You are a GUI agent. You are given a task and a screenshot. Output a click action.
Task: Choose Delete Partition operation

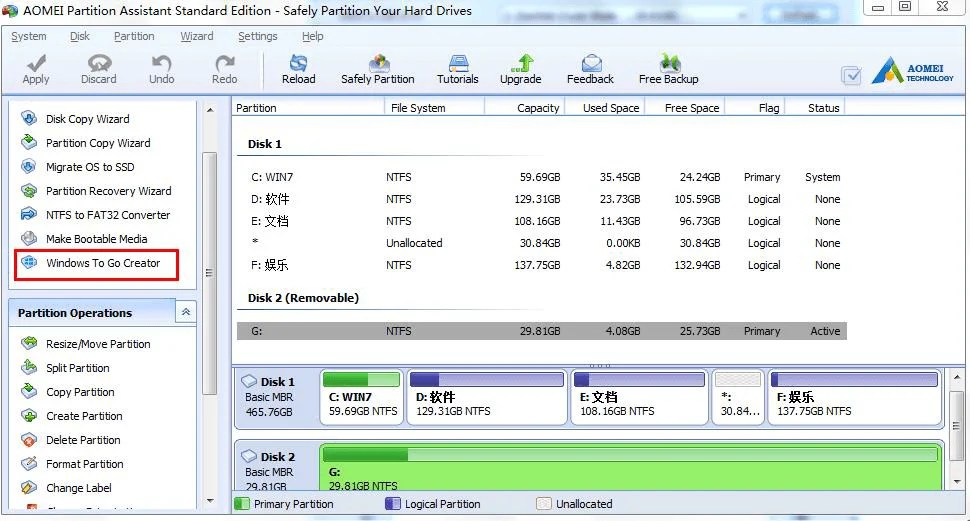[83, 440]
